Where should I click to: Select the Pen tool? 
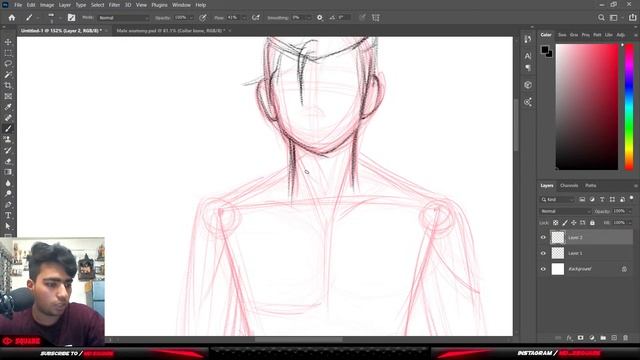(x=8, y=204)
